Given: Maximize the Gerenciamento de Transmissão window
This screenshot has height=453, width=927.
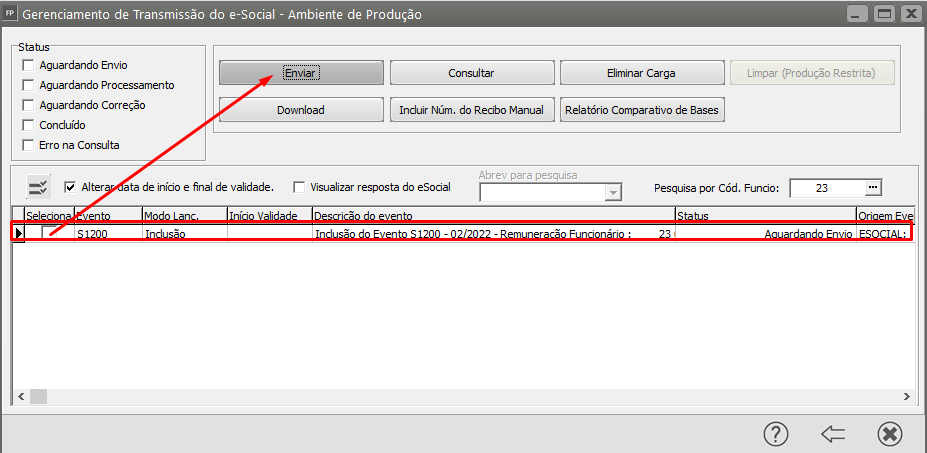Looking at the screenshot, I should point(884,14).
